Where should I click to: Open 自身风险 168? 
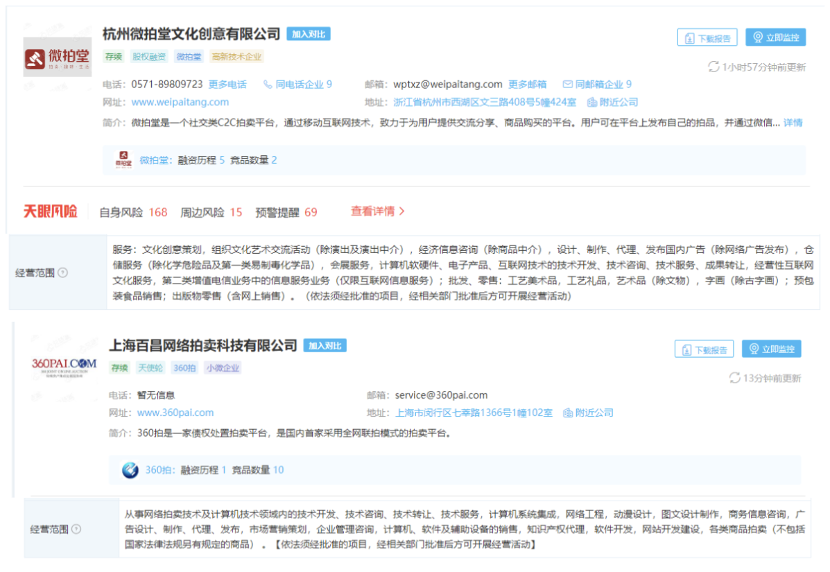[x=133, y=212]
